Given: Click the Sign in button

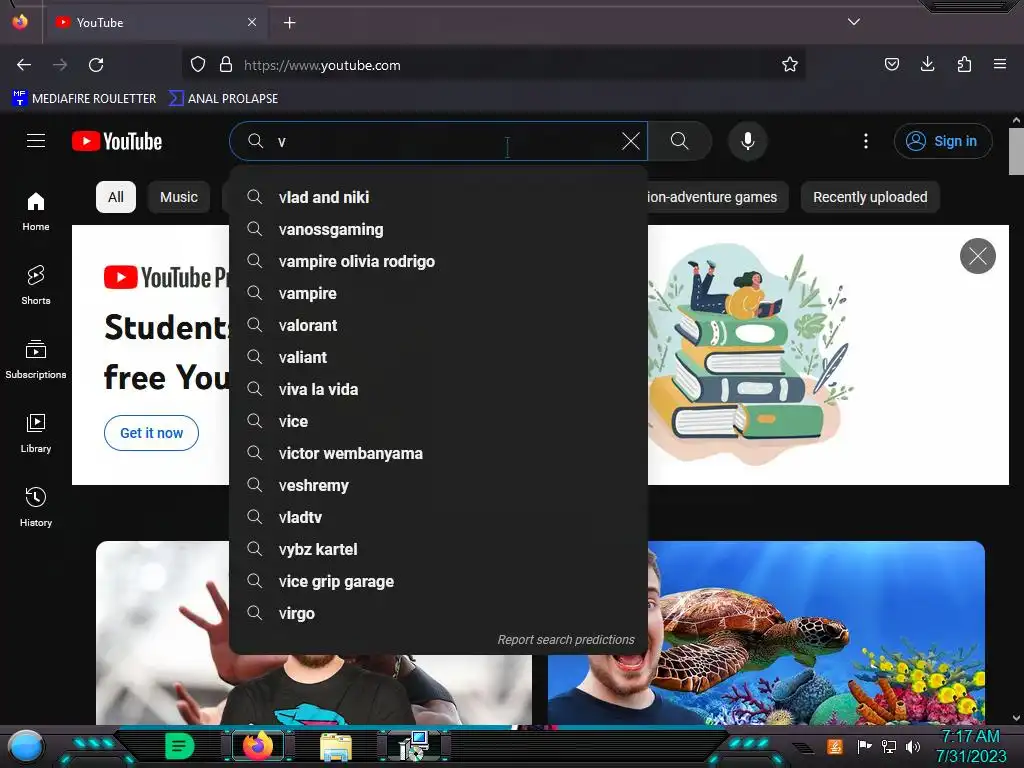Looking at the screenshot, I should (942, 141).
